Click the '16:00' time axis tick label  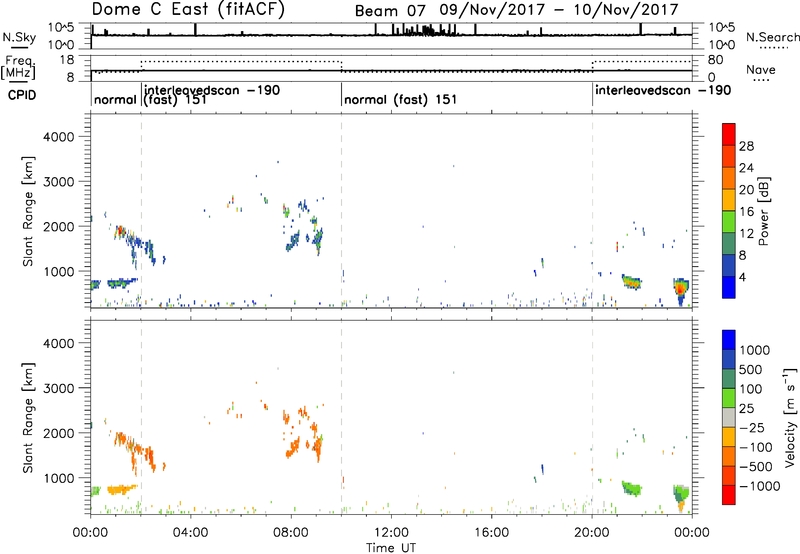point(491,533)
